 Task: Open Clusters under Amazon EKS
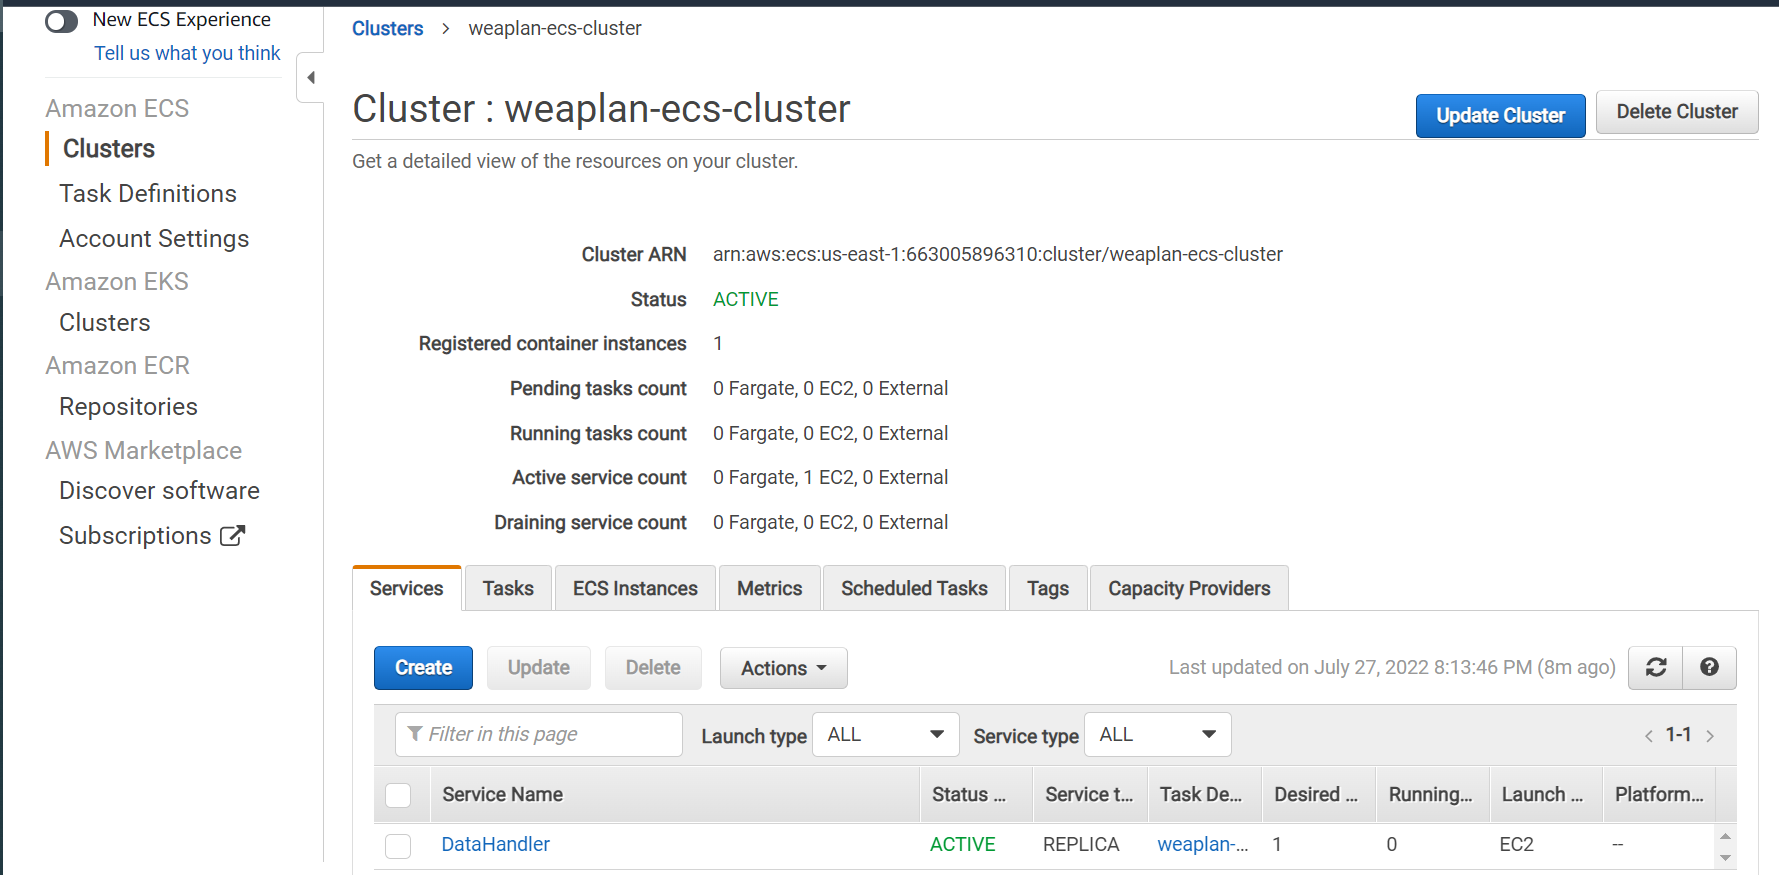pos(105,322)
